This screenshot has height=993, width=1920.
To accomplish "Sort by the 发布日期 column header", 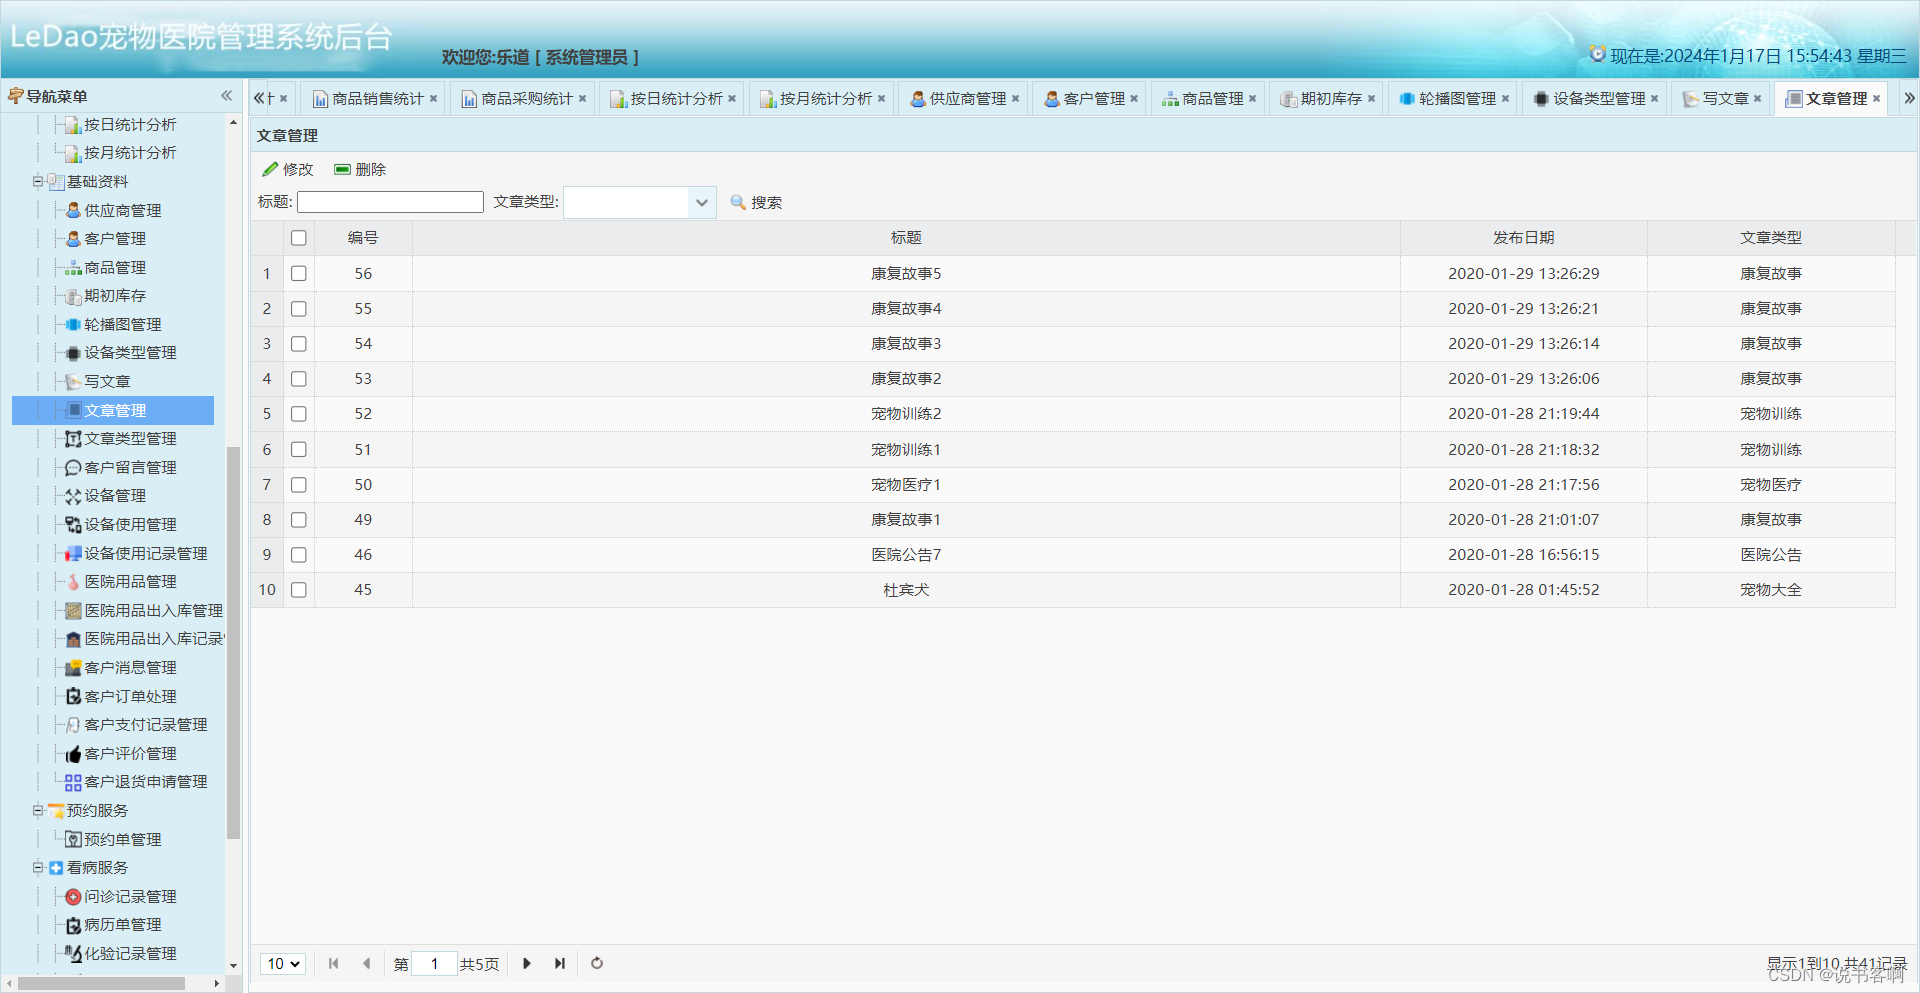I will tap(1523, 238).
